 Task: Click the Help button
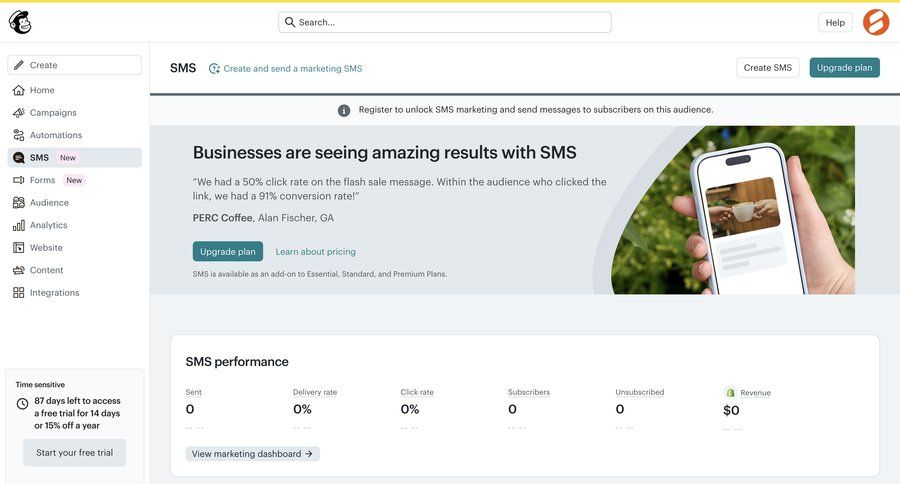pyautogui.click(x=835, y=22)
